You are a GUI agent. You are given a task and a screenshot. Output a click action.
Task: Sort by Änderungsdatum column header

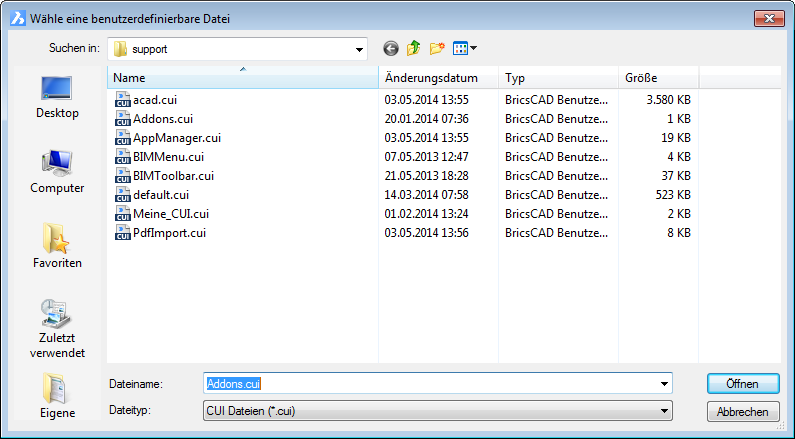point(438,78)
